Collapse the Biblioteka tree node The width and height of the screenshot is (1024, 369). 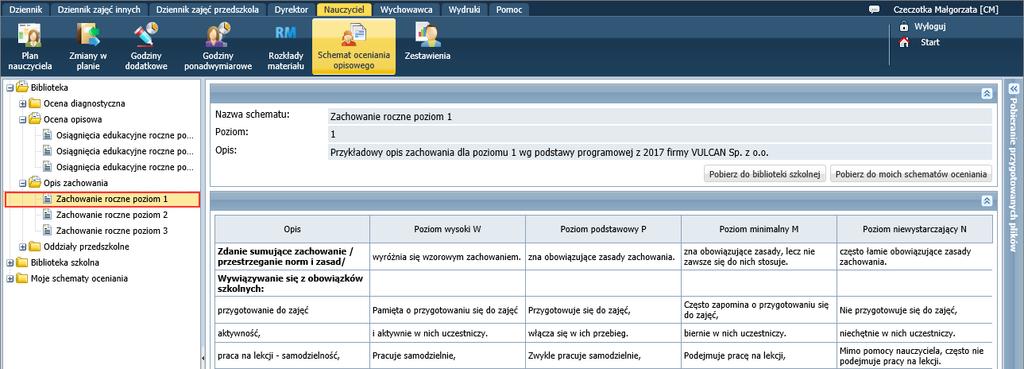pos(10,88)
